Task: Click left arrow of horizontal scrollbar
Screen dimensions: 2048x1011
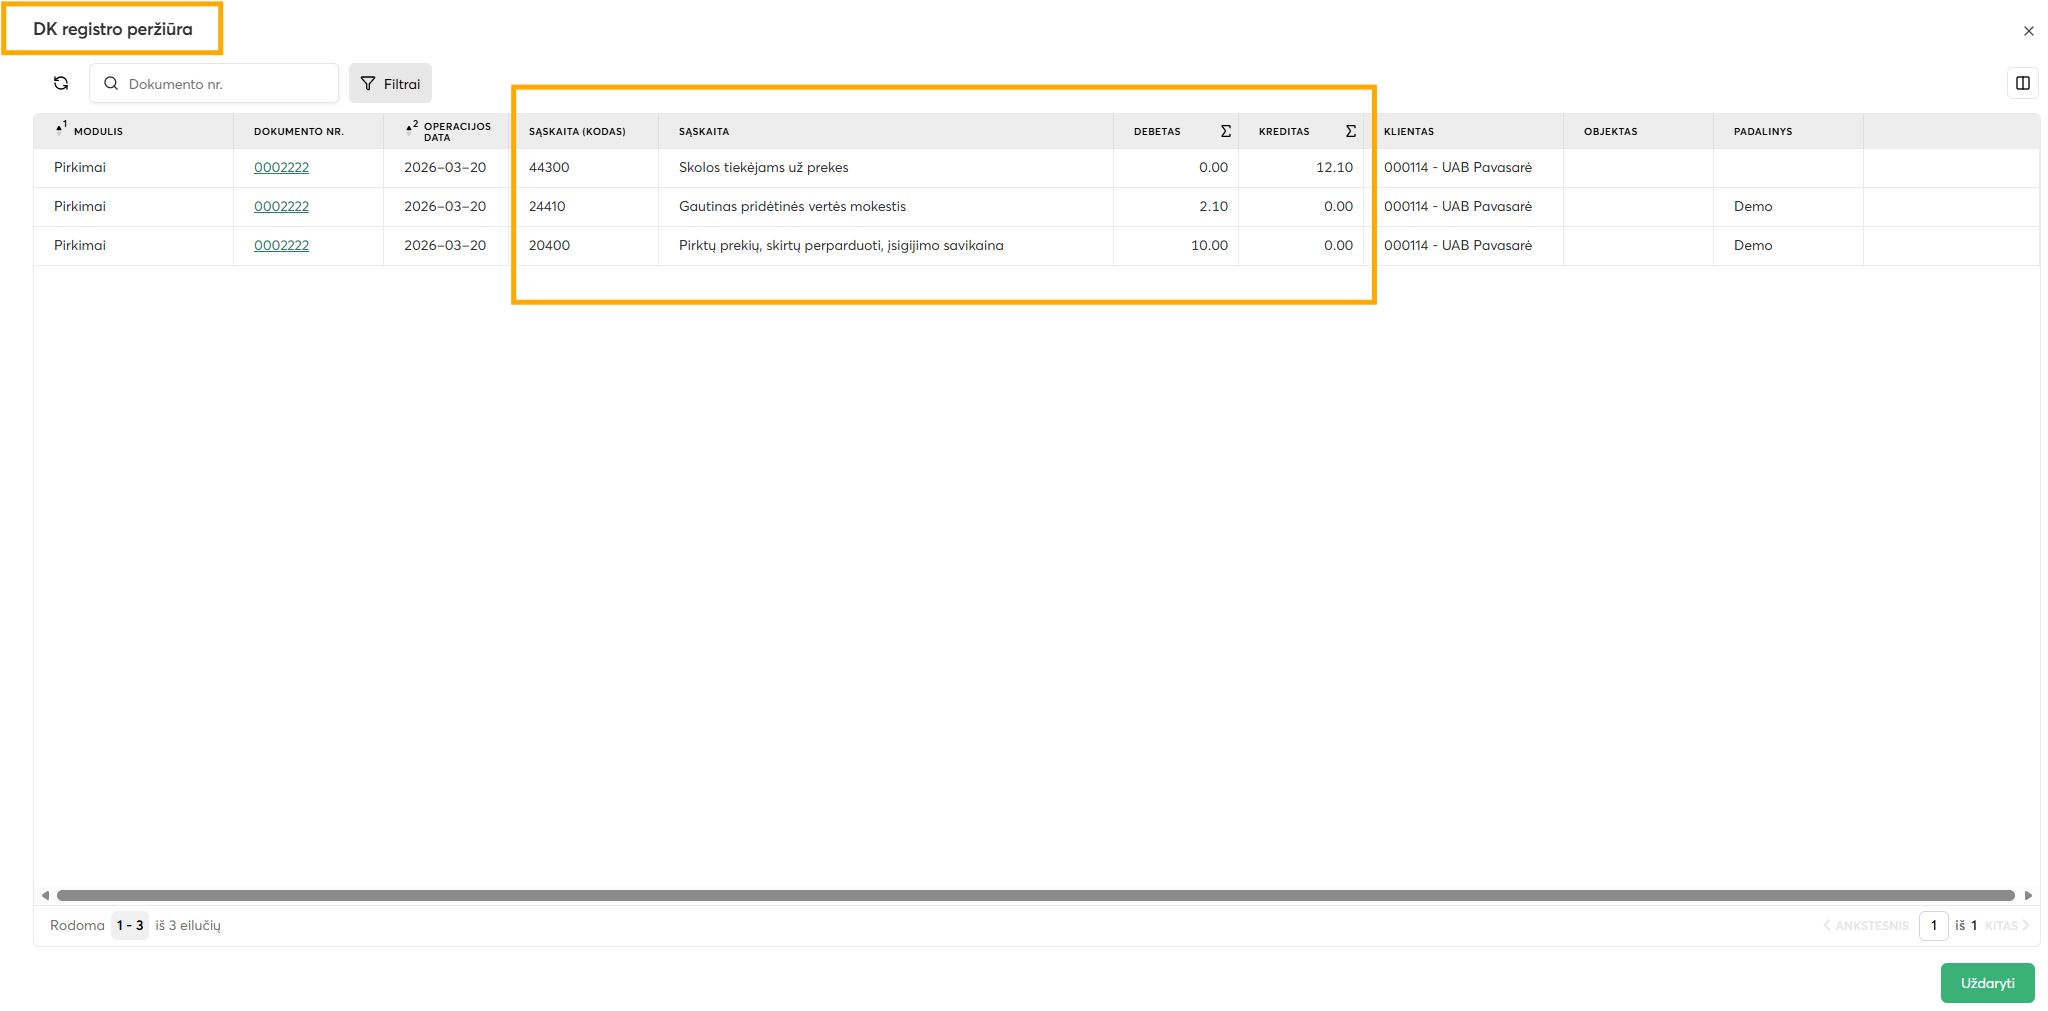Action: 45,895
